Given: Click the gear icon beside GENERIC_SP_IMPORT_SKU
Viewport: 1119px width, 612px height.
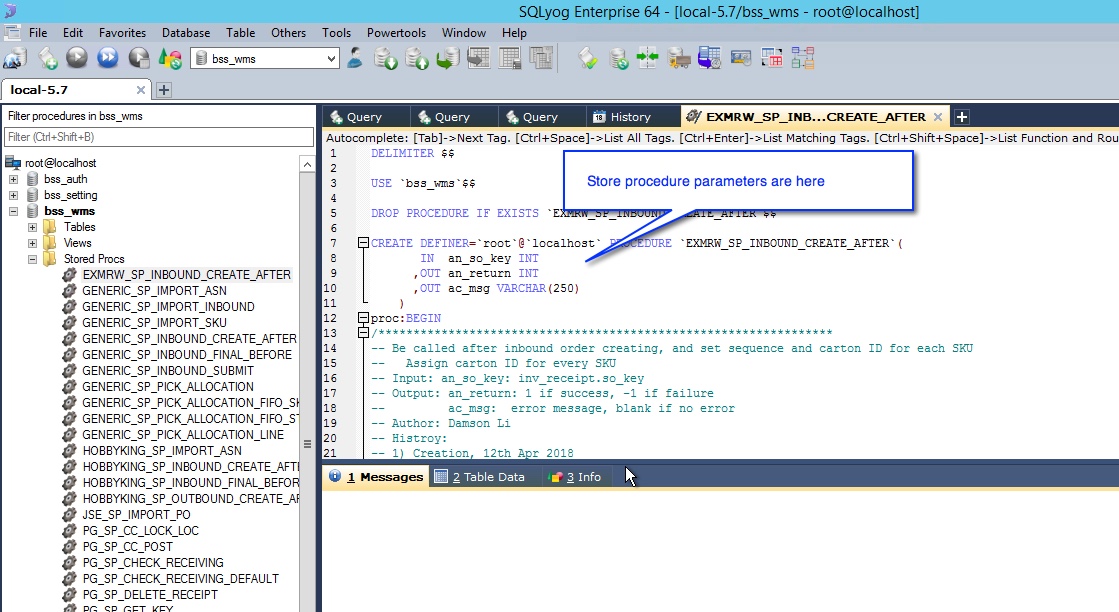Looking at the screenshot, I should click(x=69, y=323).
